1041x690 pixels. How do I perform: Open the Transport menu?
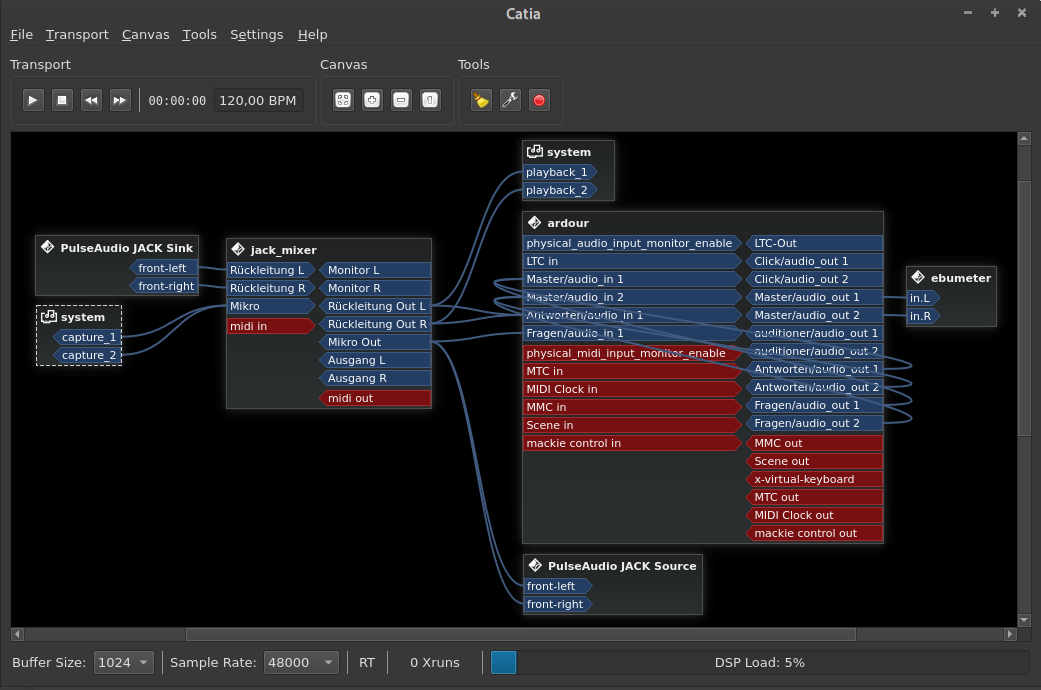[77, 35]
